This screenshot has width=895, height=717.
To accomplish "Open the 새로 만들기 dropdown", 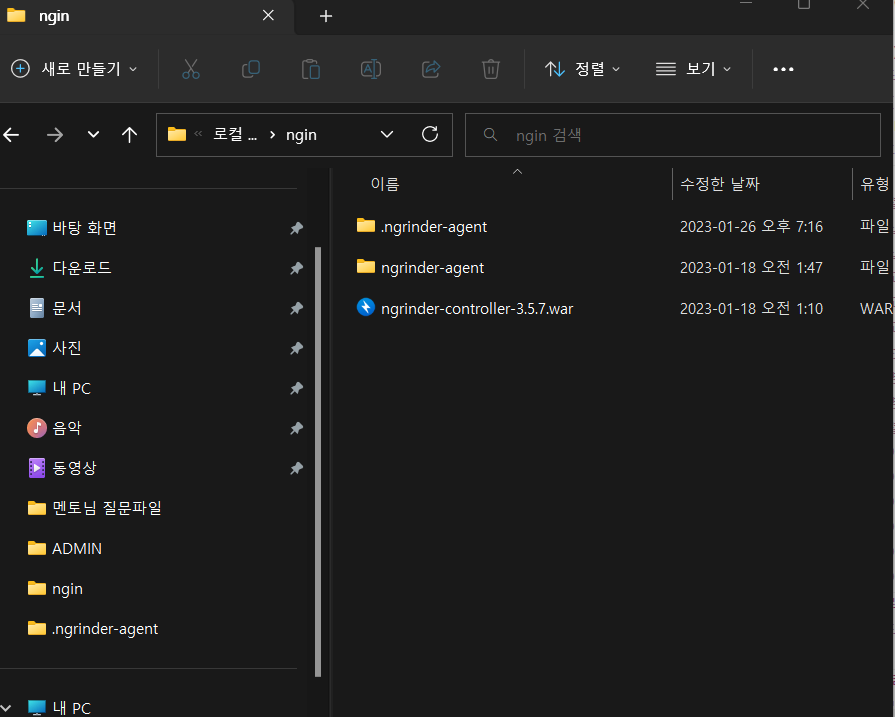I will pos(75,69).
